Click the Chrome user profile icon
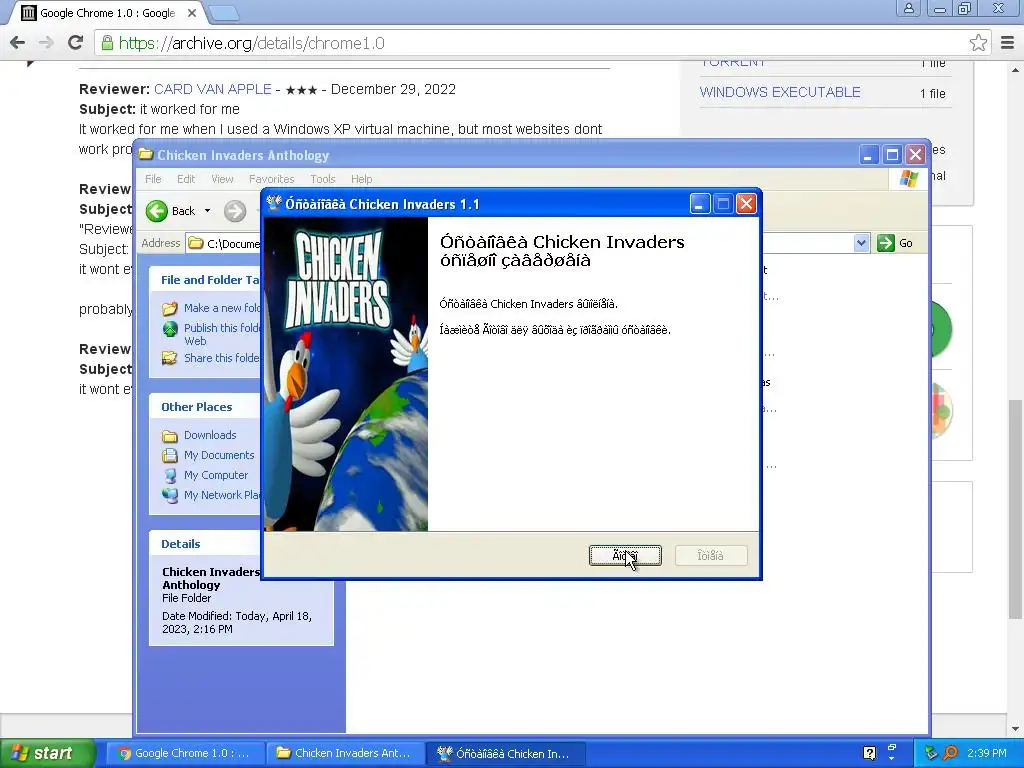This screenshot has height=768, width=1024. [x=908, y=8]
